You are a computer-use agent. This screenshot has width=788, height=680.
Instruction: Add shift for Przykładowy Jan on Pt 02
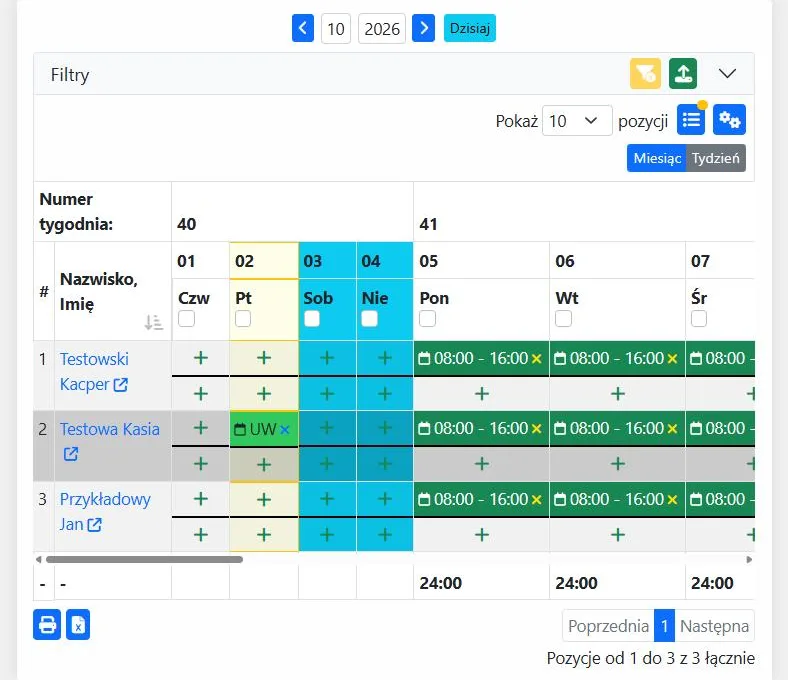coord(264,499)
